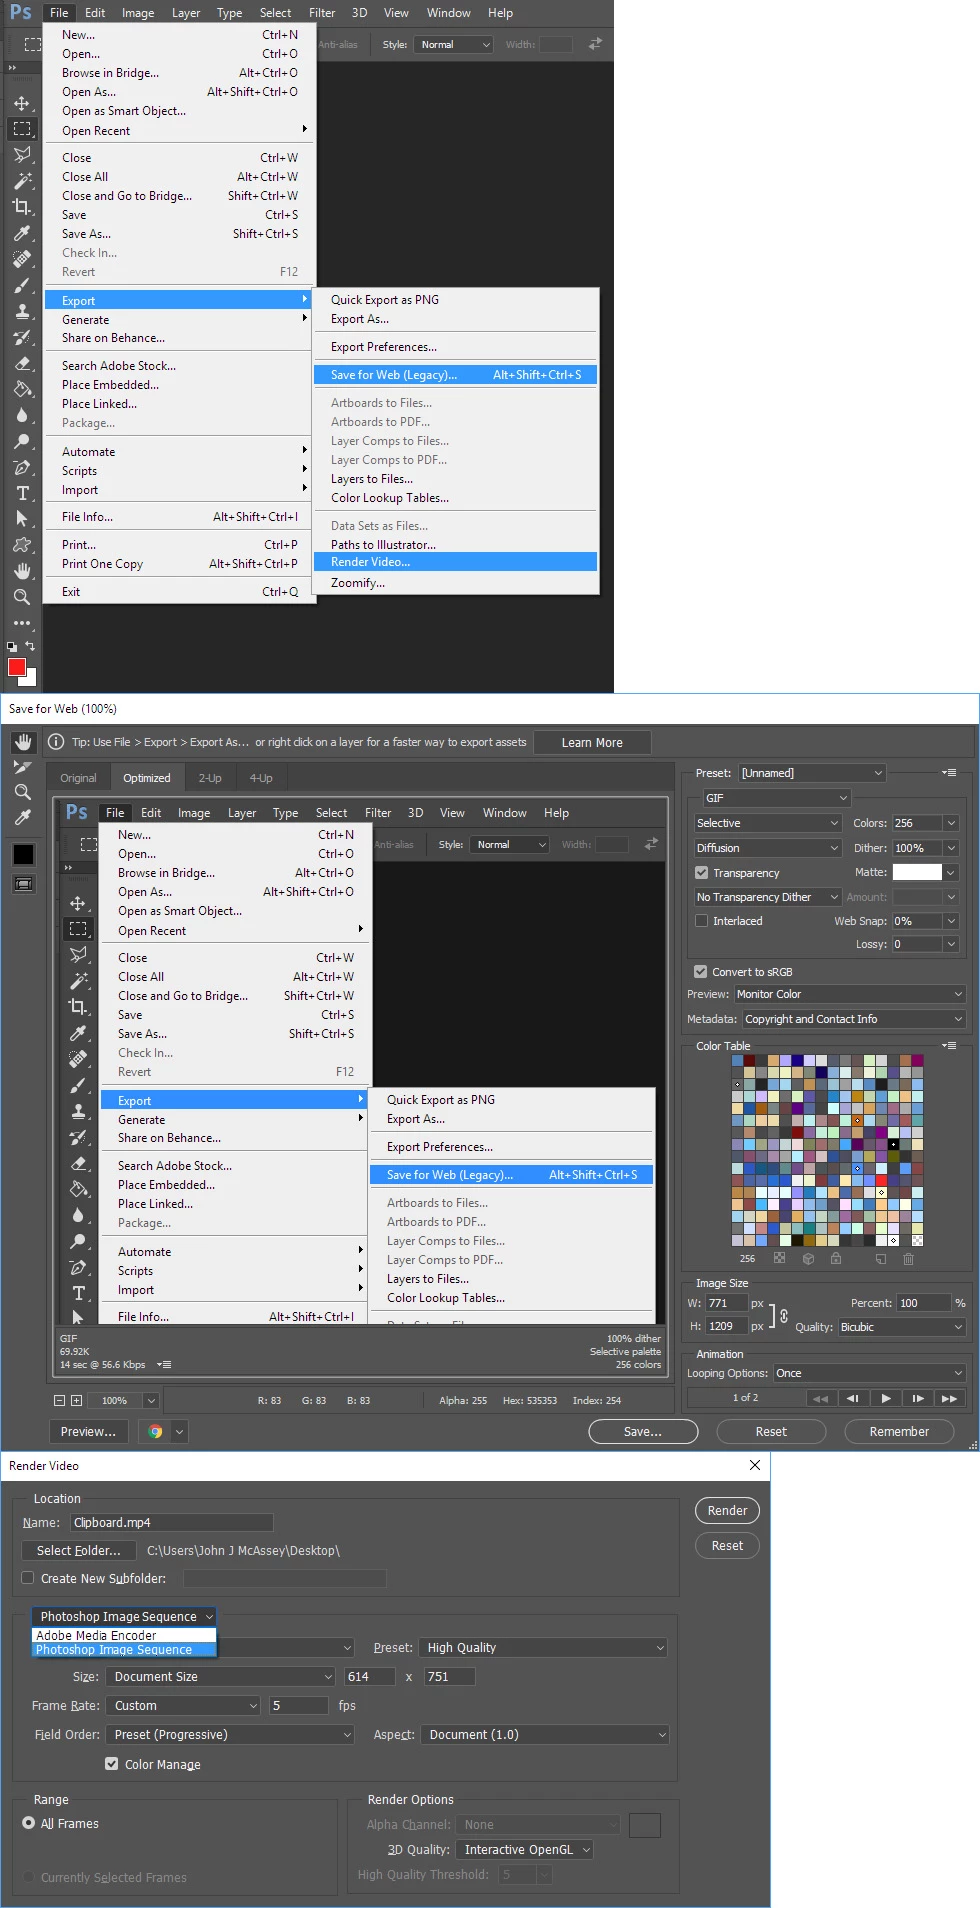Click the red foreground color swatch in Photoshop
Image resolution: width=980 pixels, height=1908 pixels.
point(16,667)
